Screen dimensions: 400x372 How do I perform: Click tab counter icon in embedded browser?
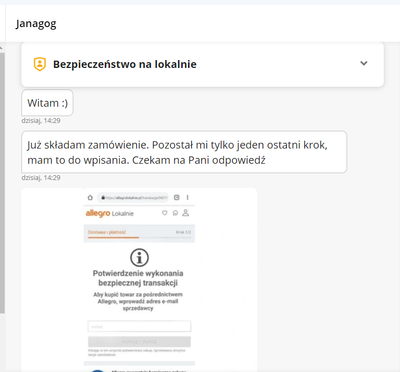click(x=177, y=197)
